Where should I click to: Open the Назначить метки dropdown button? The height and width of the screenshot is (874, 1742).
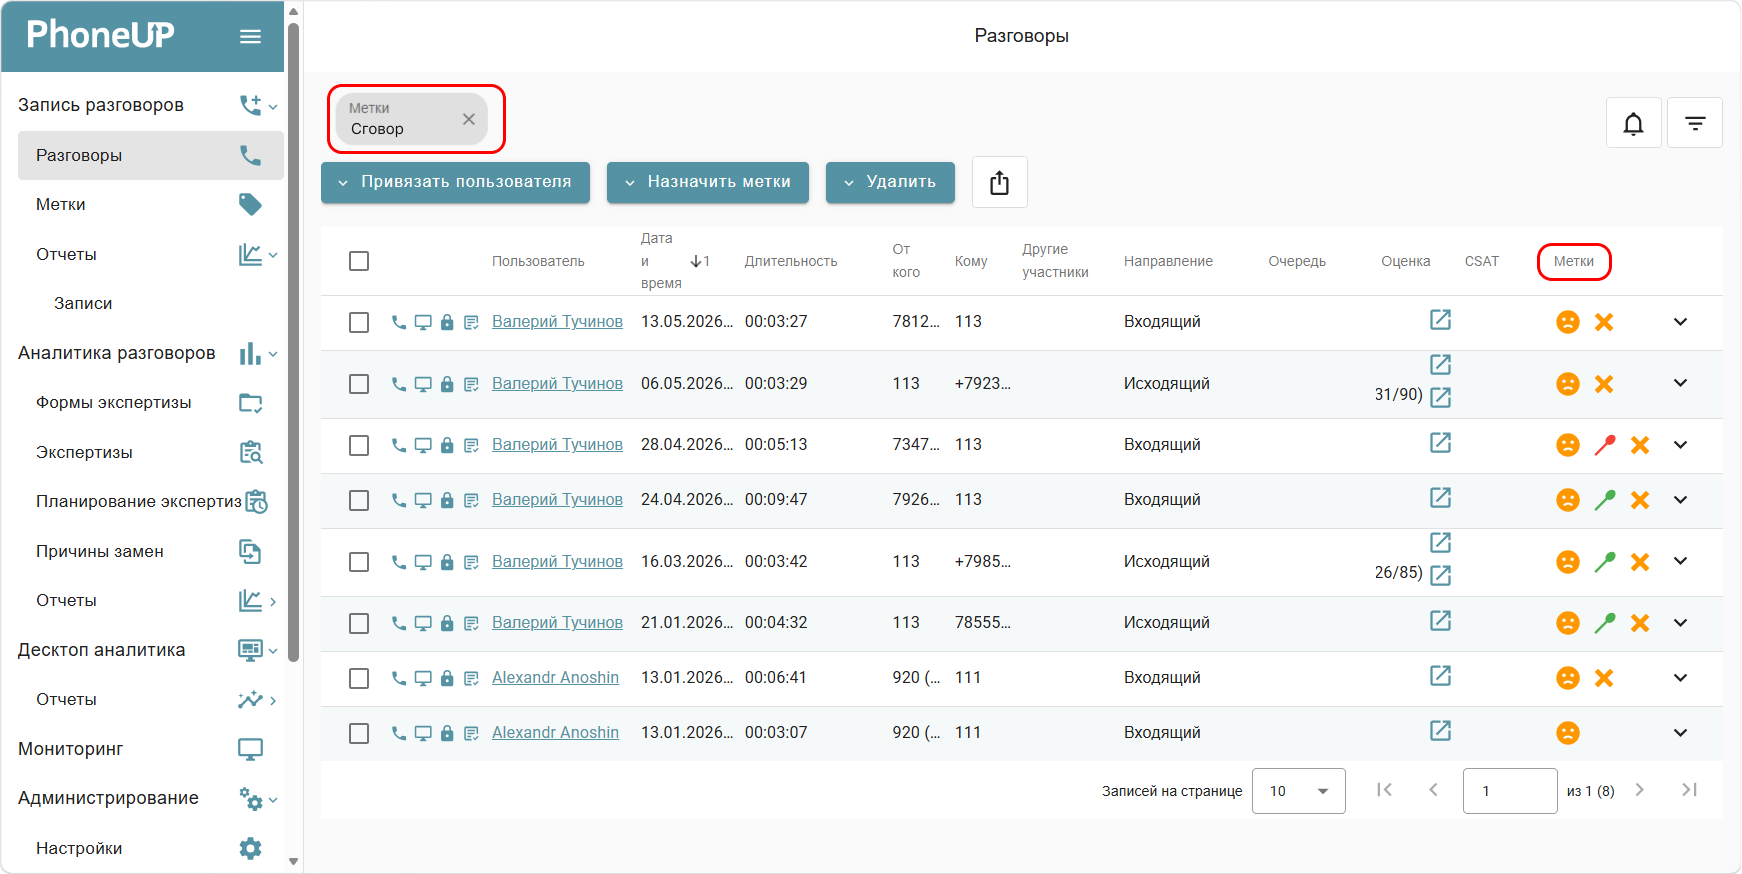click(x=708, y=182)
